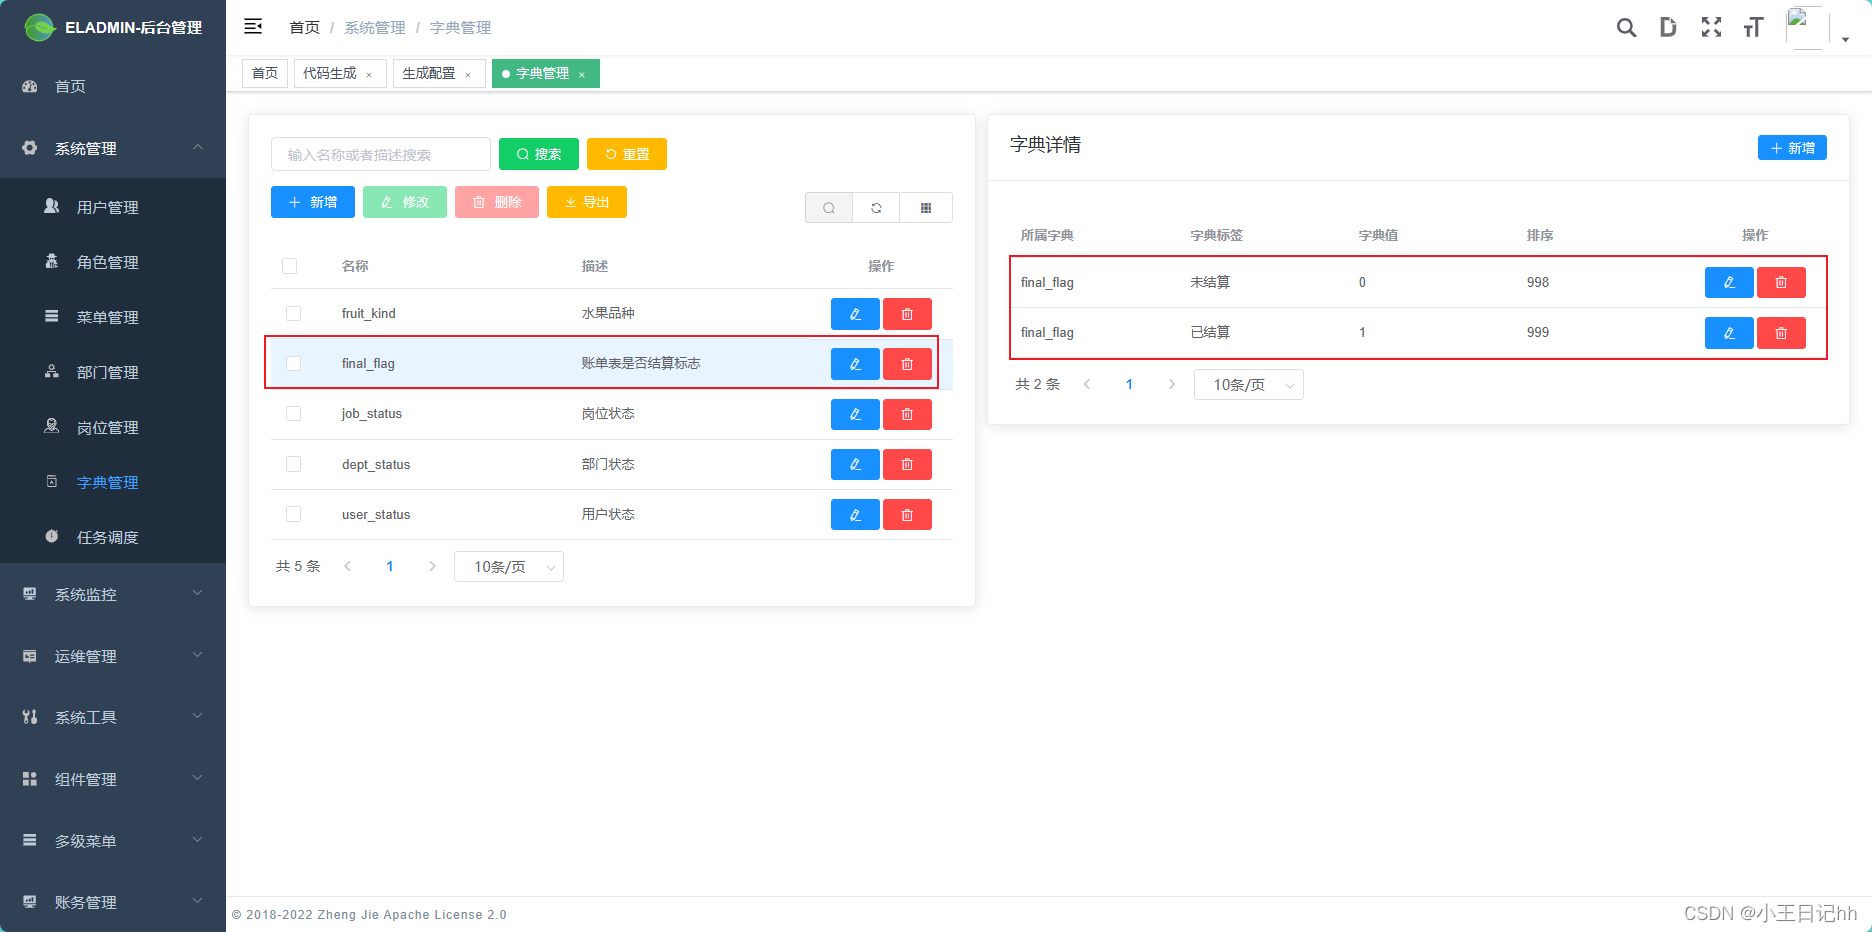Edit the 未结算 dictionary detail

point(1729,282)
